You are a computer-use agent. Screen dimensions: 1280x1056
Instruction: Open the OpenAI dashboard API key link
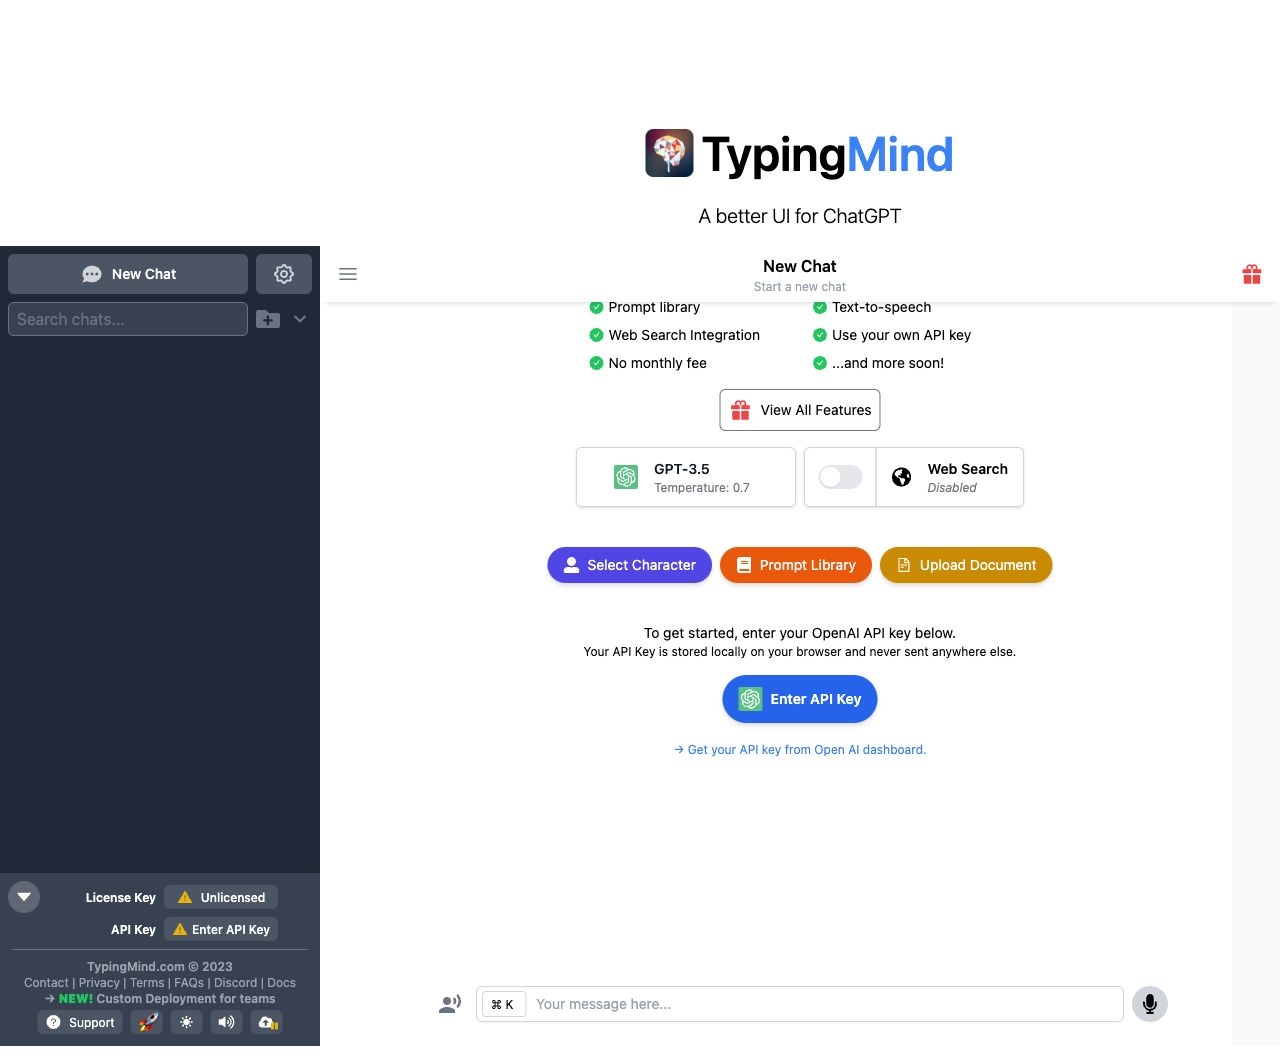tap(800, 750)
